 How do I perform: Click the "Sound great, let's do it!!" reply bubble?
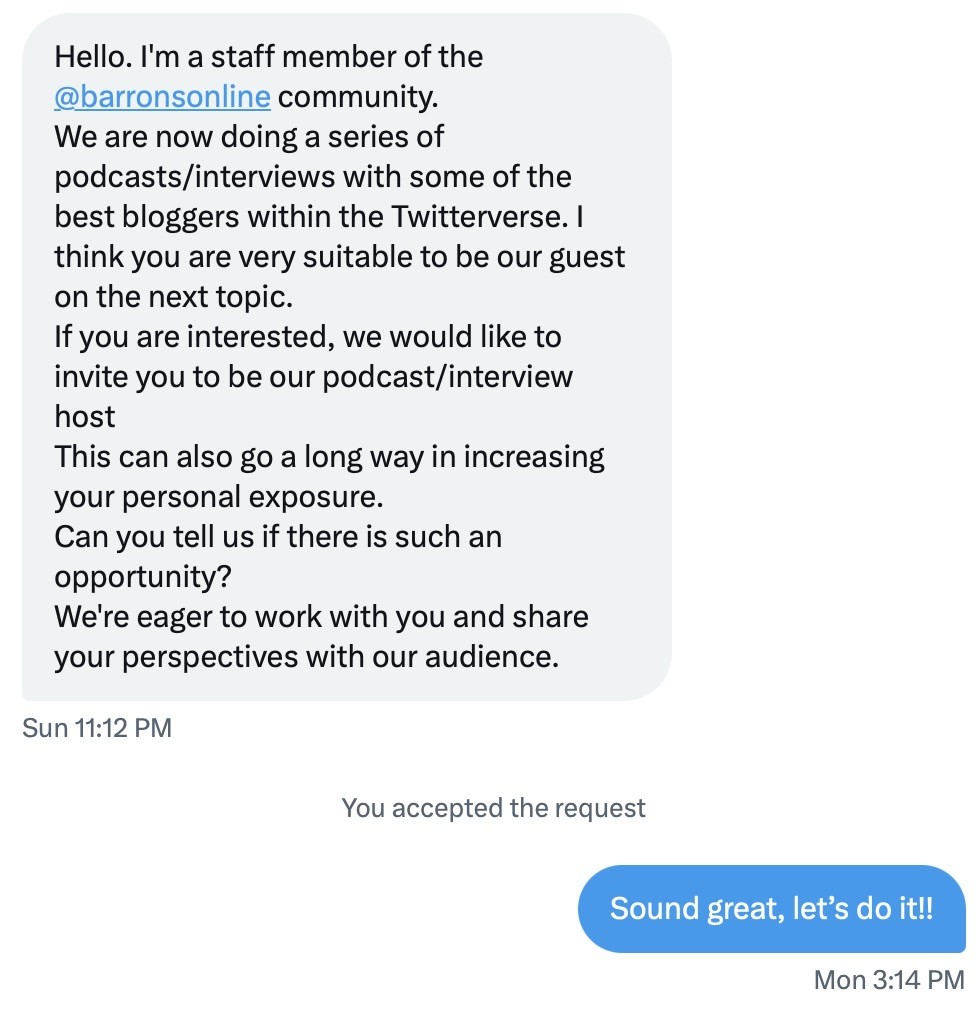click(x=771, y=909)
